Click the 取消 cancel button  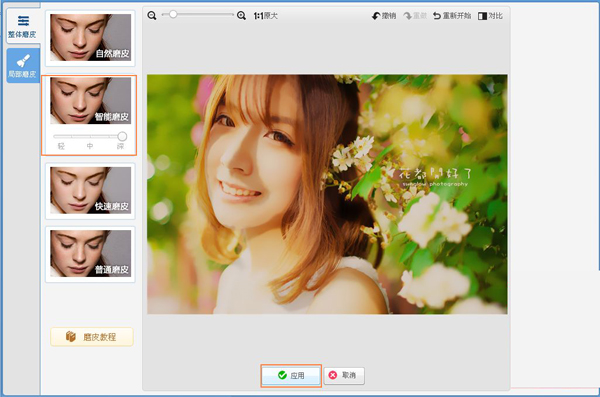pos(344,376)
